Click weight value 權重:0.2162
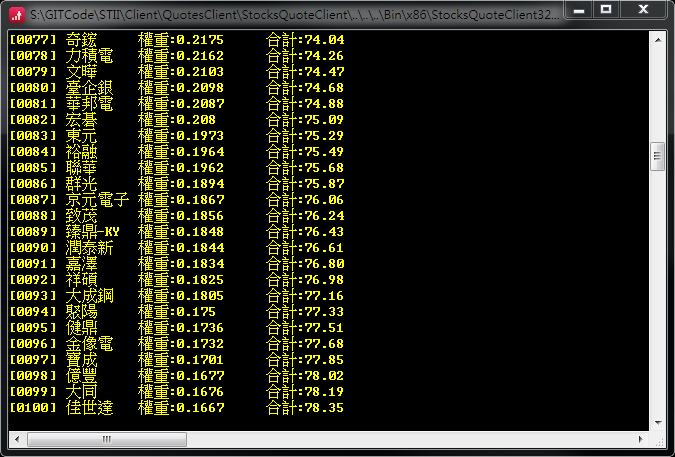The width and height of the screenshot is (675, 457). (181, 56)
